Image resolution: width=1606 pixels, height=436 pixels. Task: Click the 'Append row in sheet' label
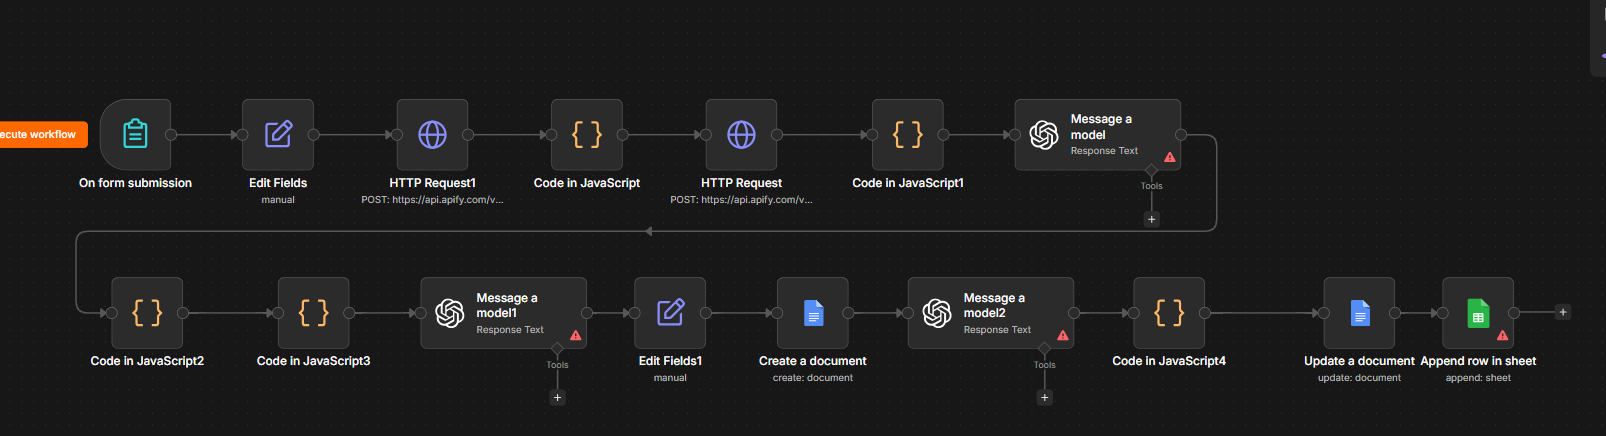pos(1478,361)
